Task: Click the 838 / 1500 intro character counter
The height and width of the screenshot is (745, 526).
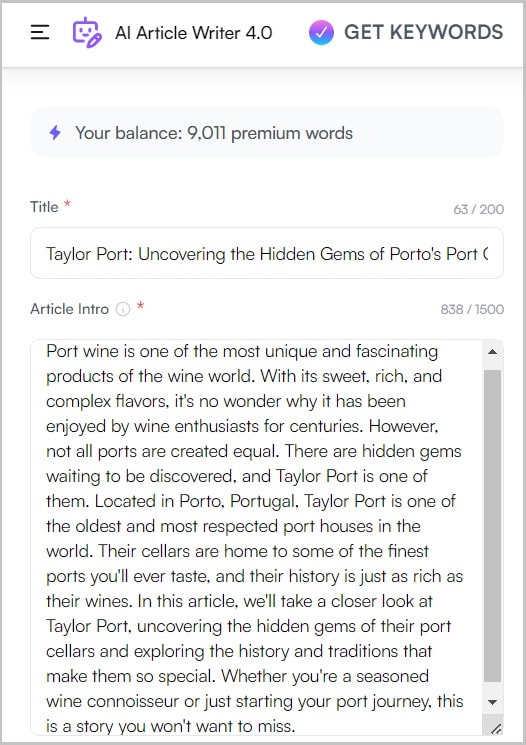Action: coord(472,309)
